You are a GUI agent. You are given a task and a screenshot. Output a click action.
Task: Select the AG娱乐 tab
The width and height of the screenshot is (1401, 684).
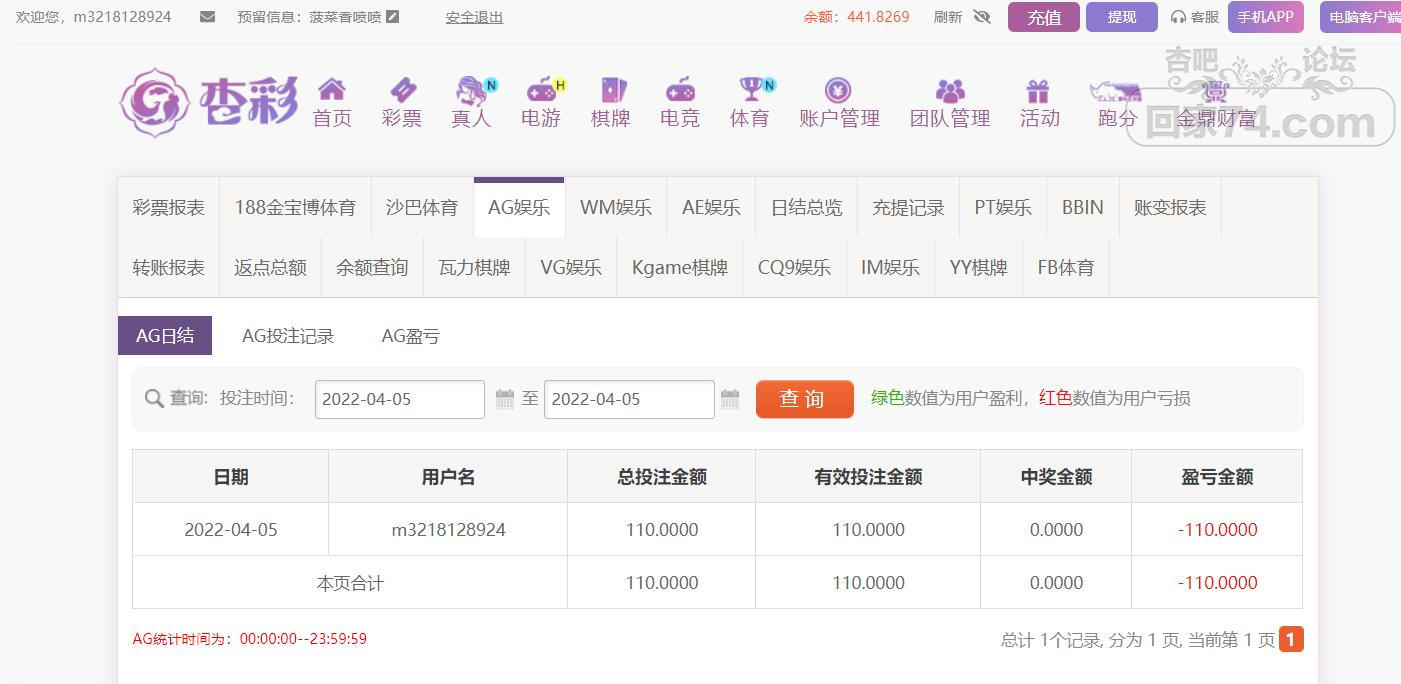(x=519, y=207)
